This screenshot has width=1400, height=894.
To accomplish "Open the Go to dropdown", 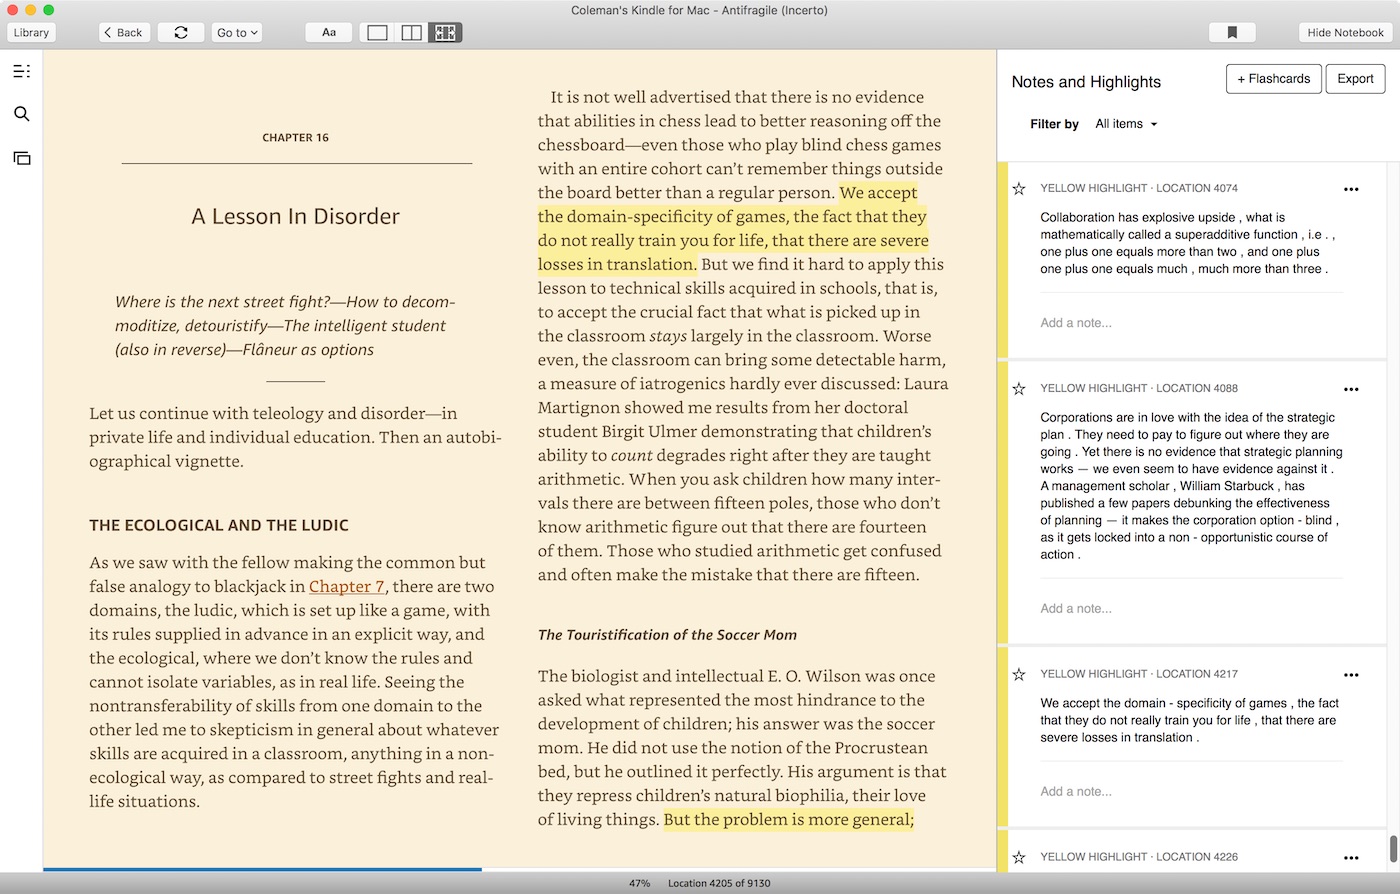I will [237, 32].
